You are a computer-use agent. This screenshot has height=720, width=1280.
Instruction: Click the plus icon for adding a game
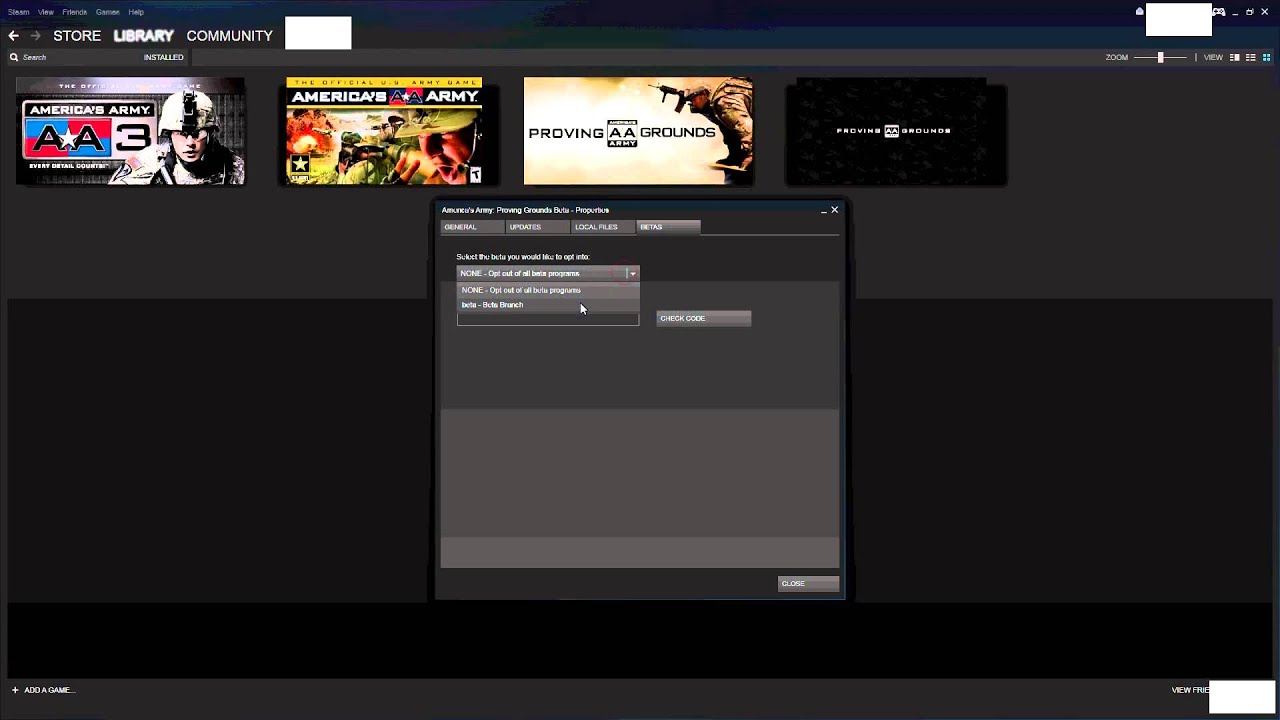[15, 690]
